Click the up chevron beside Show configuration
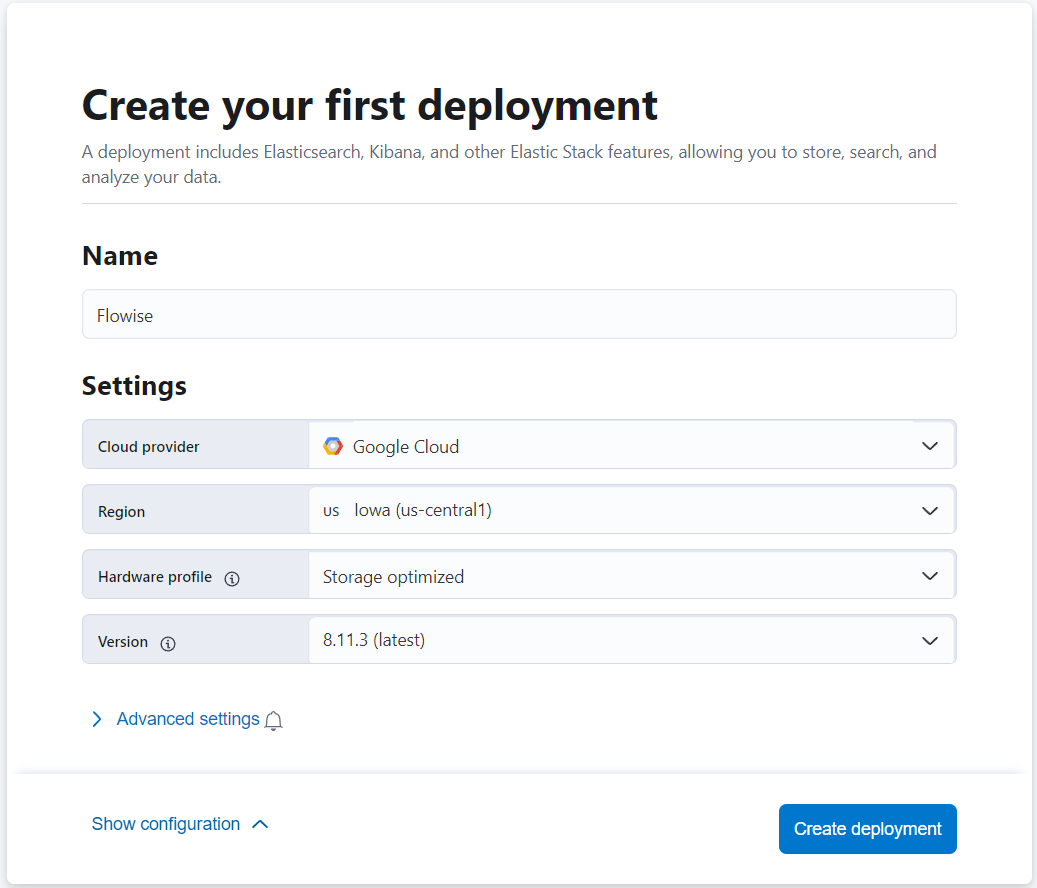 260,824
